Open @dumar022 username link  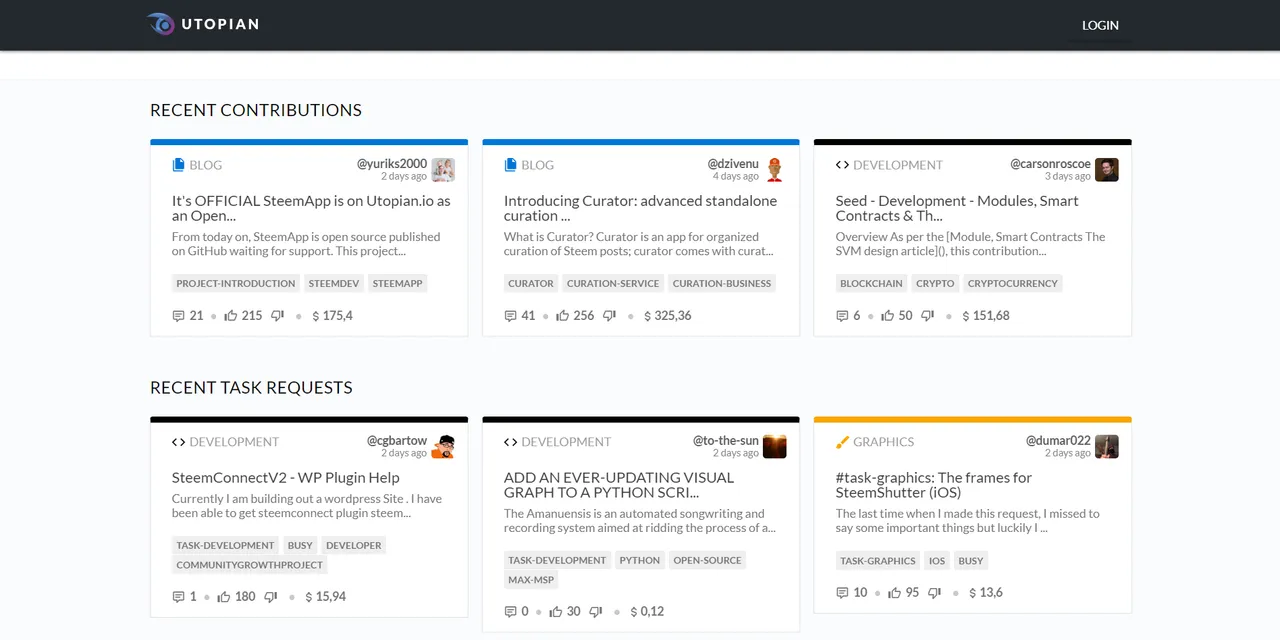1058,440
